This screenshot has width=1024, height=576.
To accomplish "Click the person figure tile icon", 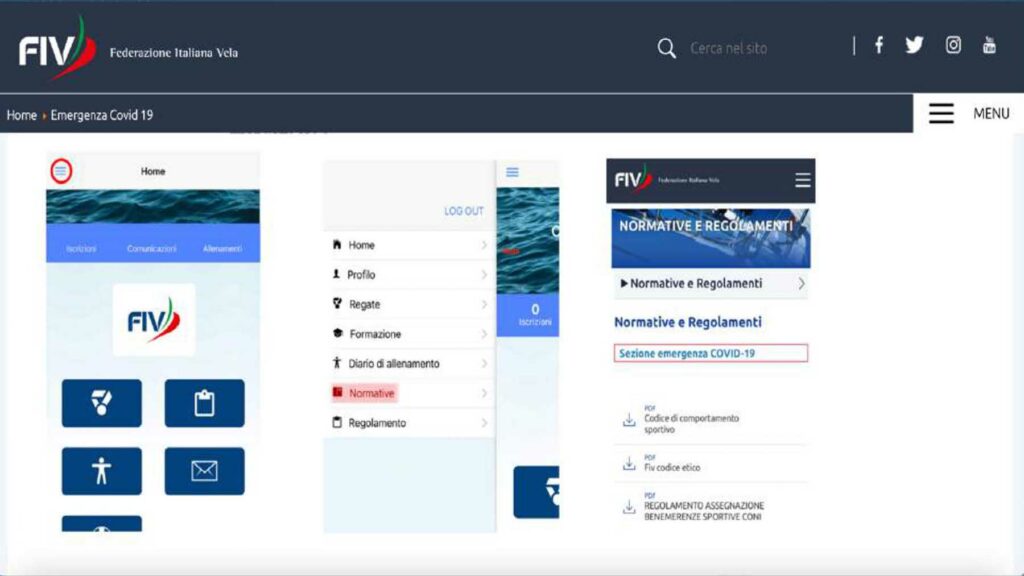I will click(x=102, y=471).
